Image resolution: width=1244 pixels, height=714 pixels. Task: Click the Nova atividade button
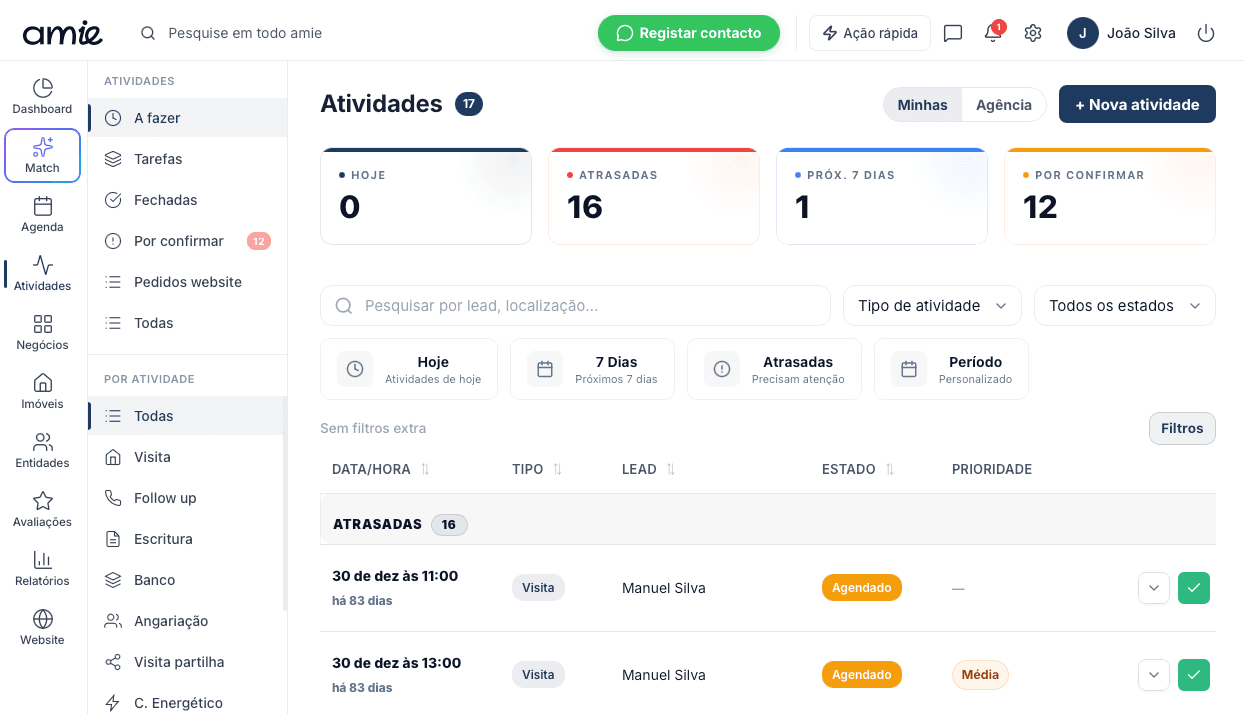1137,105
